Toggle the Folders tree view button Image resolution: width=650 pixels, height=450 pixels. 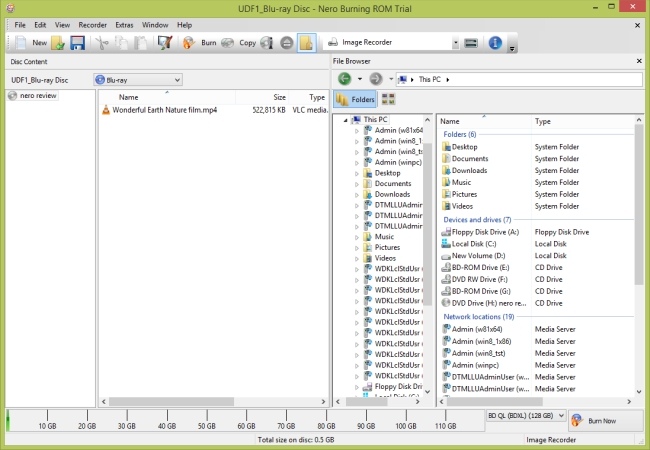click(x=355, y=99)
